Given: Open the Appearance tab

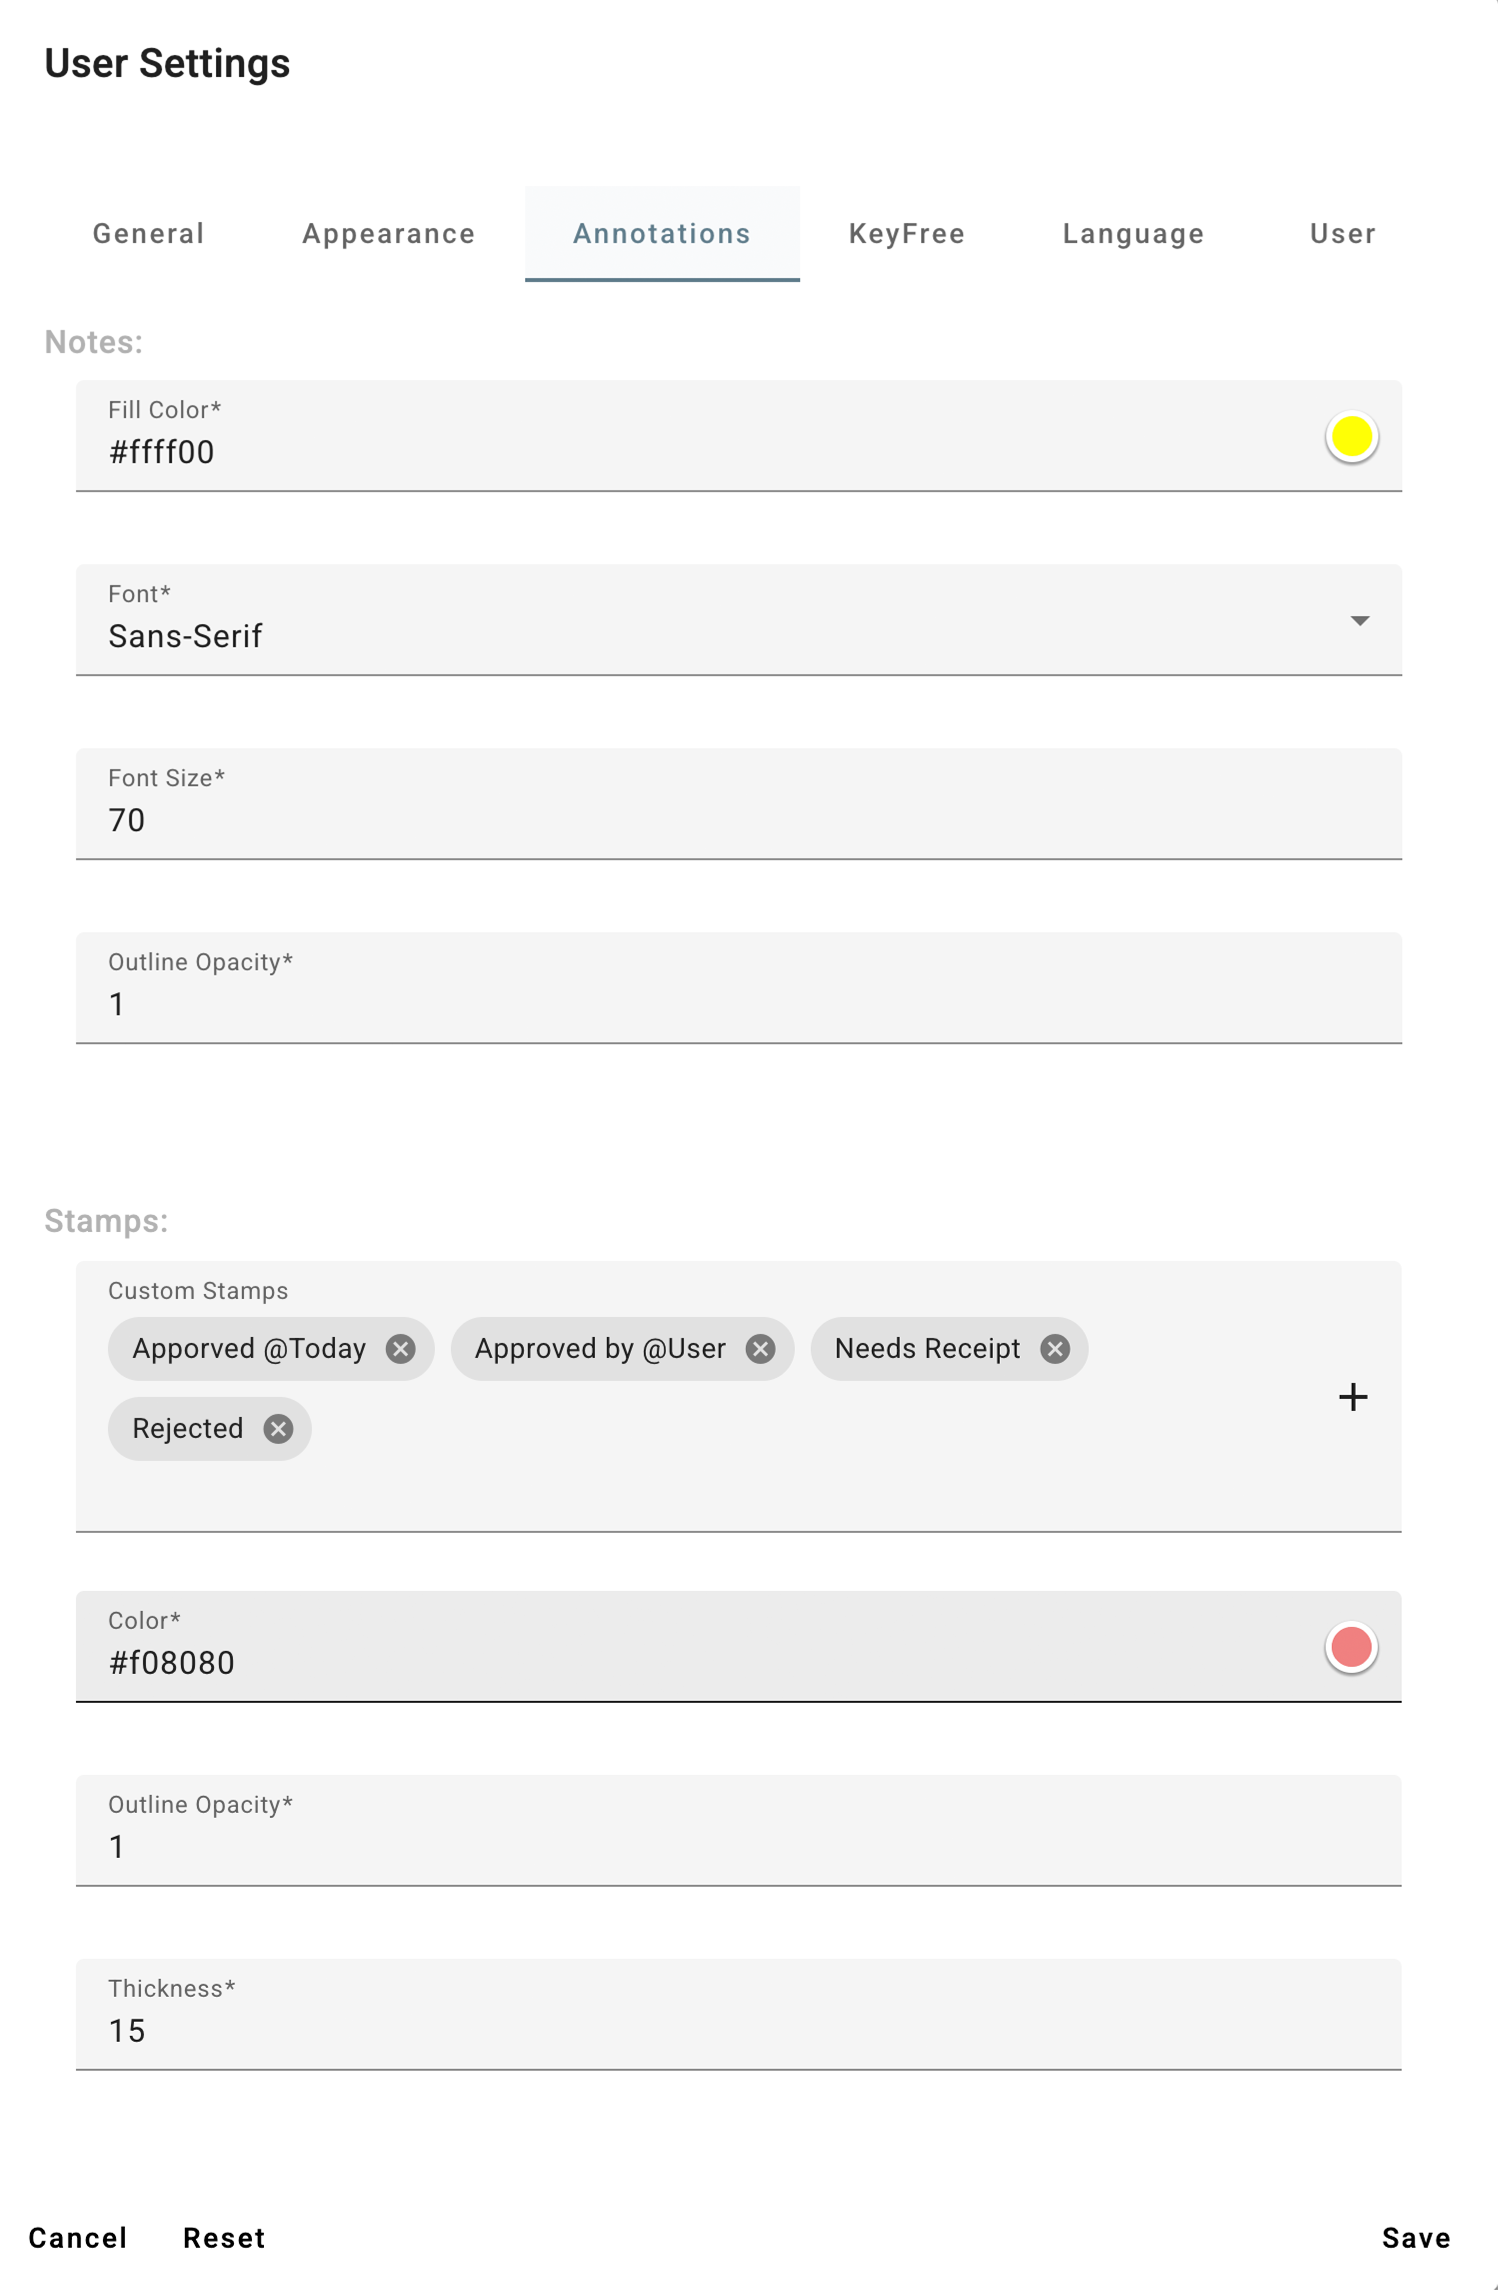Looking at the screenshot, I should [389, 234].
